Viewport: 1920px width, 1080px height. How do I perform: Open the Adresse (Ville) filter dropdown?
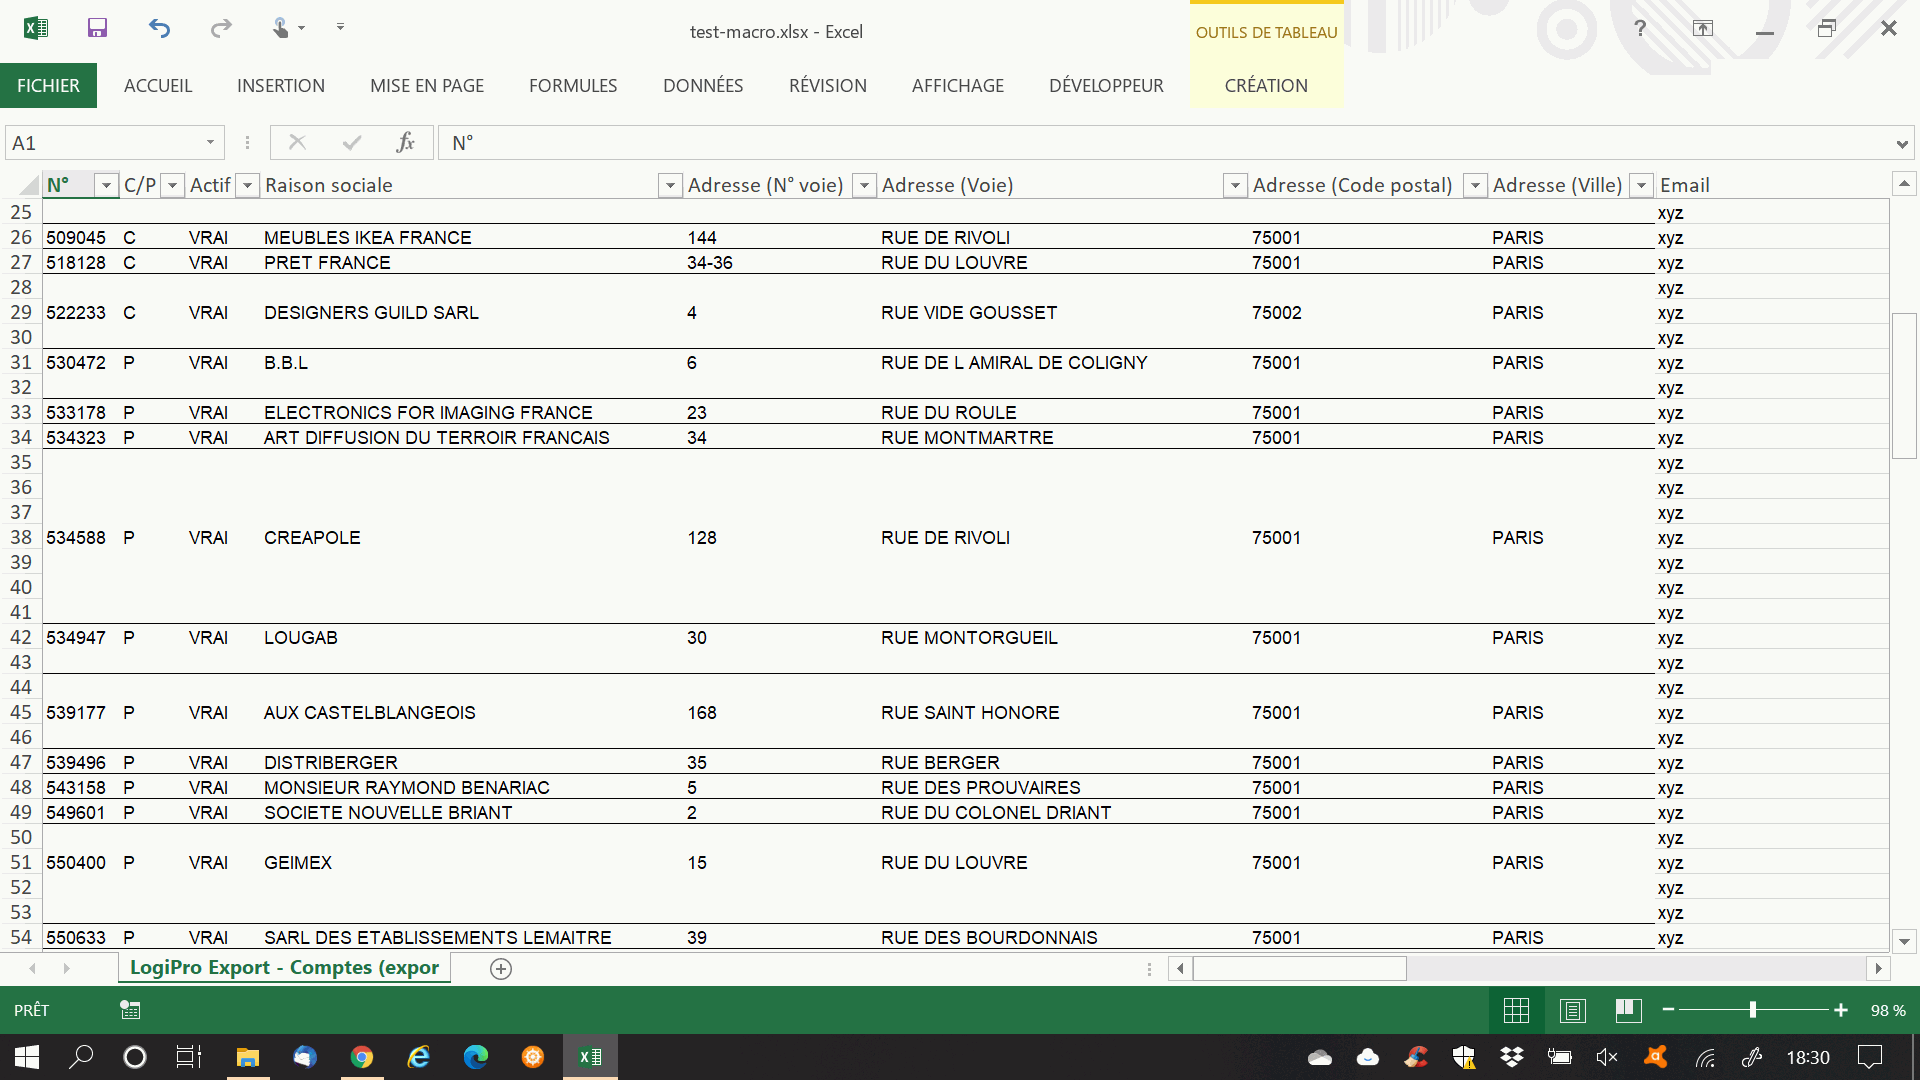tap(1641, 185)
